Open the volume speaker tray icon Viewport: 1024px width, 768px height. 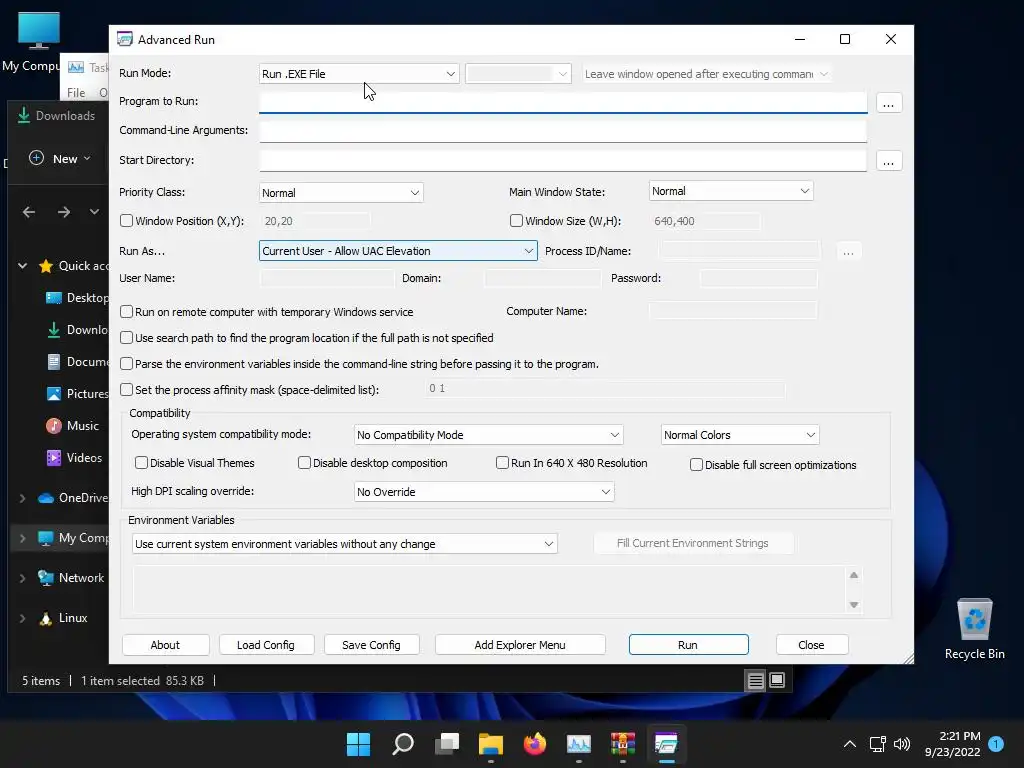(902, 744)
